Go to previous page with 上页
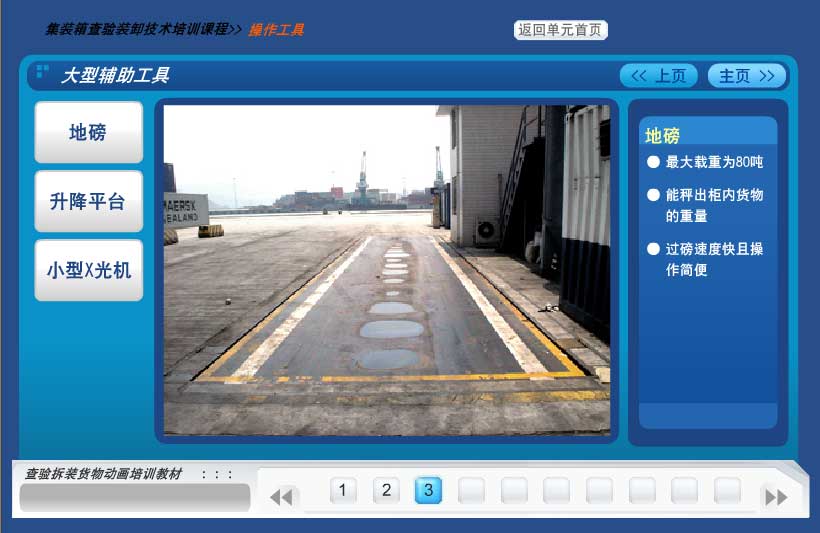The width and height of the screenshot is (820, 533). [x=658, y=76]
